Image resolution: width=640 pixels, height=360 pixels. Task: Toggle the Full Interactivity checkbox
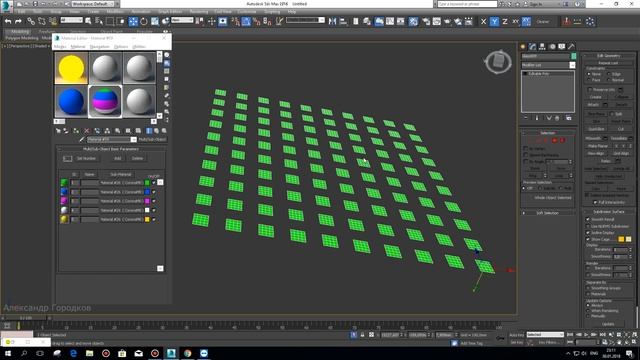tap(595, 202)
